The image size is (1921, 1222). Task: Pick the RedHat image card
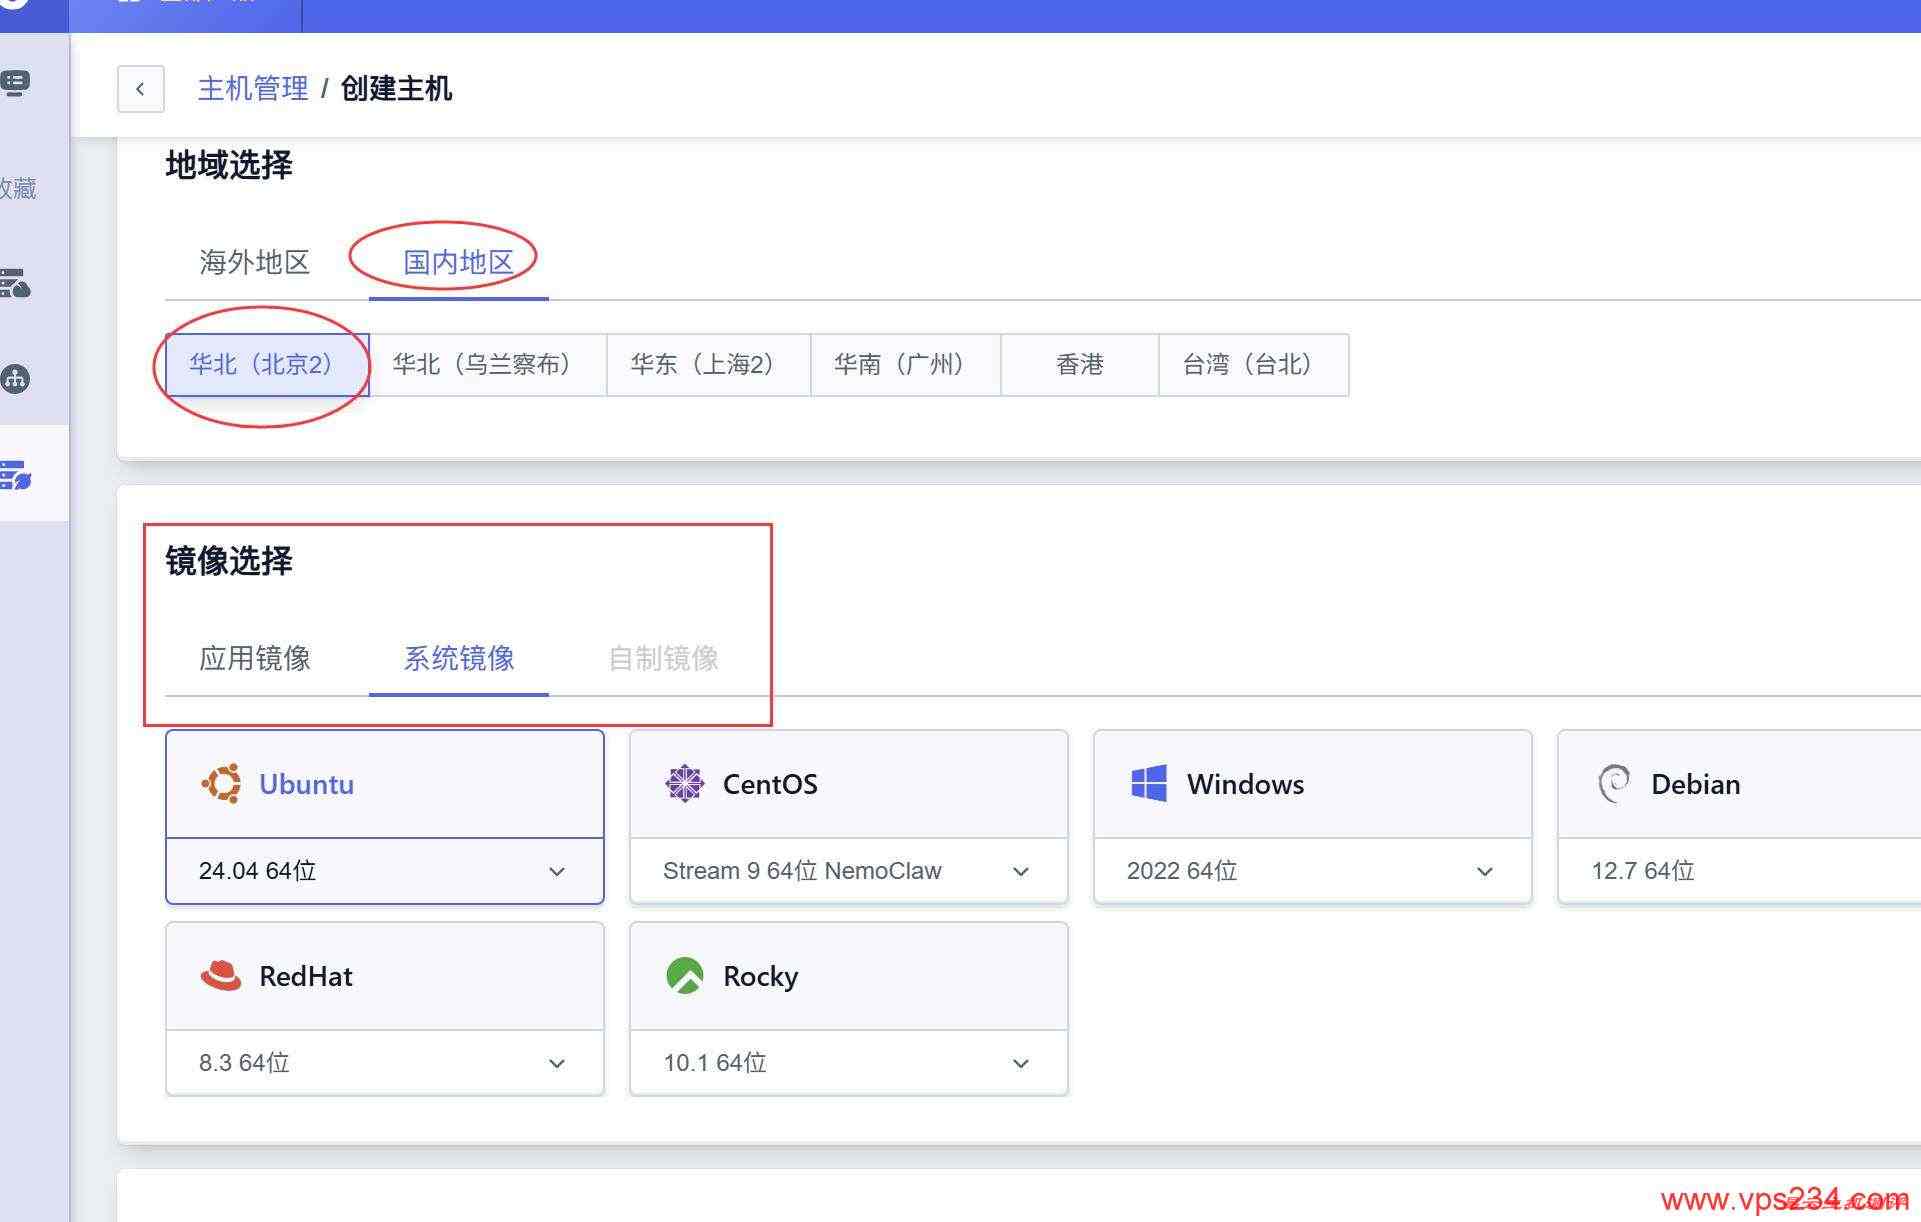(385, 977)
